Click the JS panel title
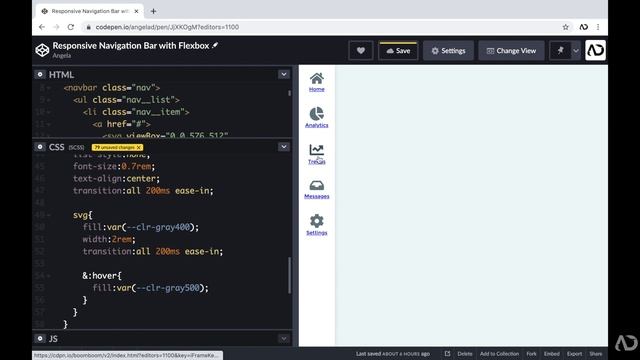 click(53, 339)
